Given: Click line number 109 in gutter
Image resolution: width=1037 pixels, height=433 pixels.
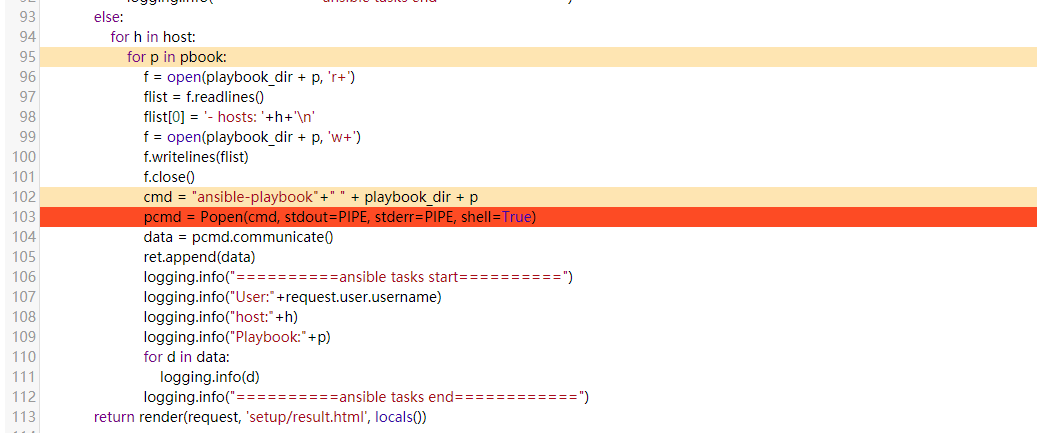Looking at the screenshot, I should tap(24, 336).
